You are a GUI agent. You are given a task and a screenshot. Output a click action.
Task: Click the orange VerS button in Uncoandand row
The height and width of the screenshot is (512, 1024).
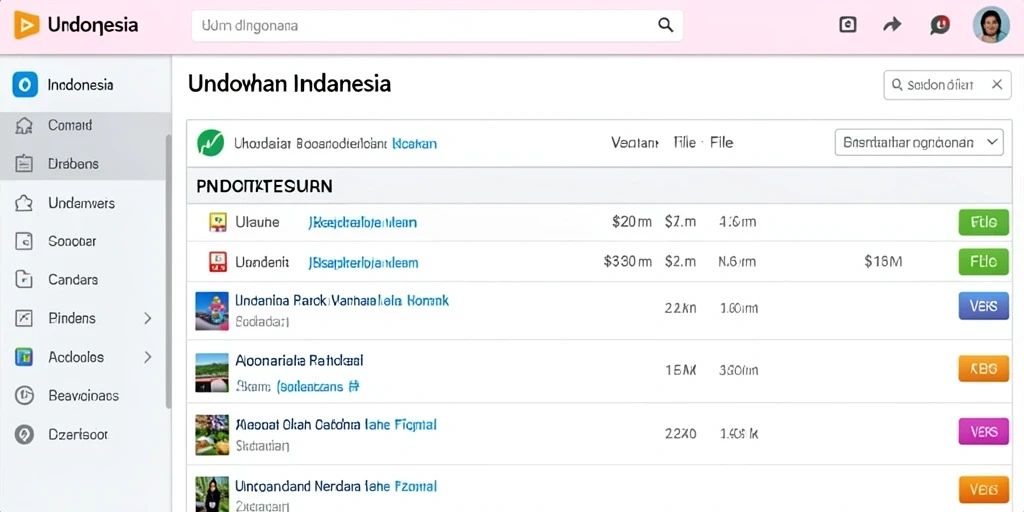pos(984,490)
